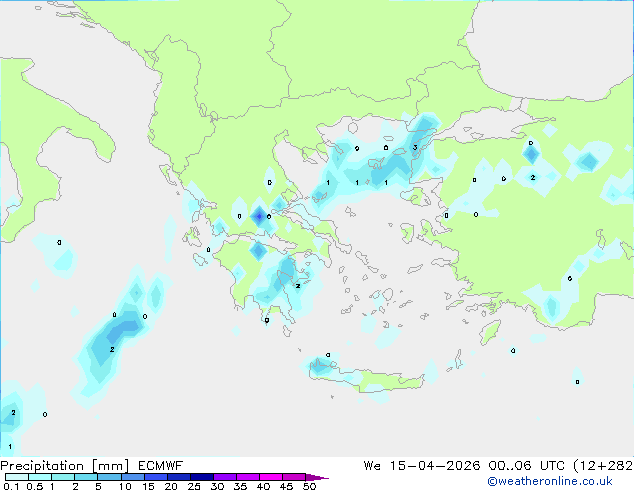Click the '3' precipitation value on the map

coord(415,148)
